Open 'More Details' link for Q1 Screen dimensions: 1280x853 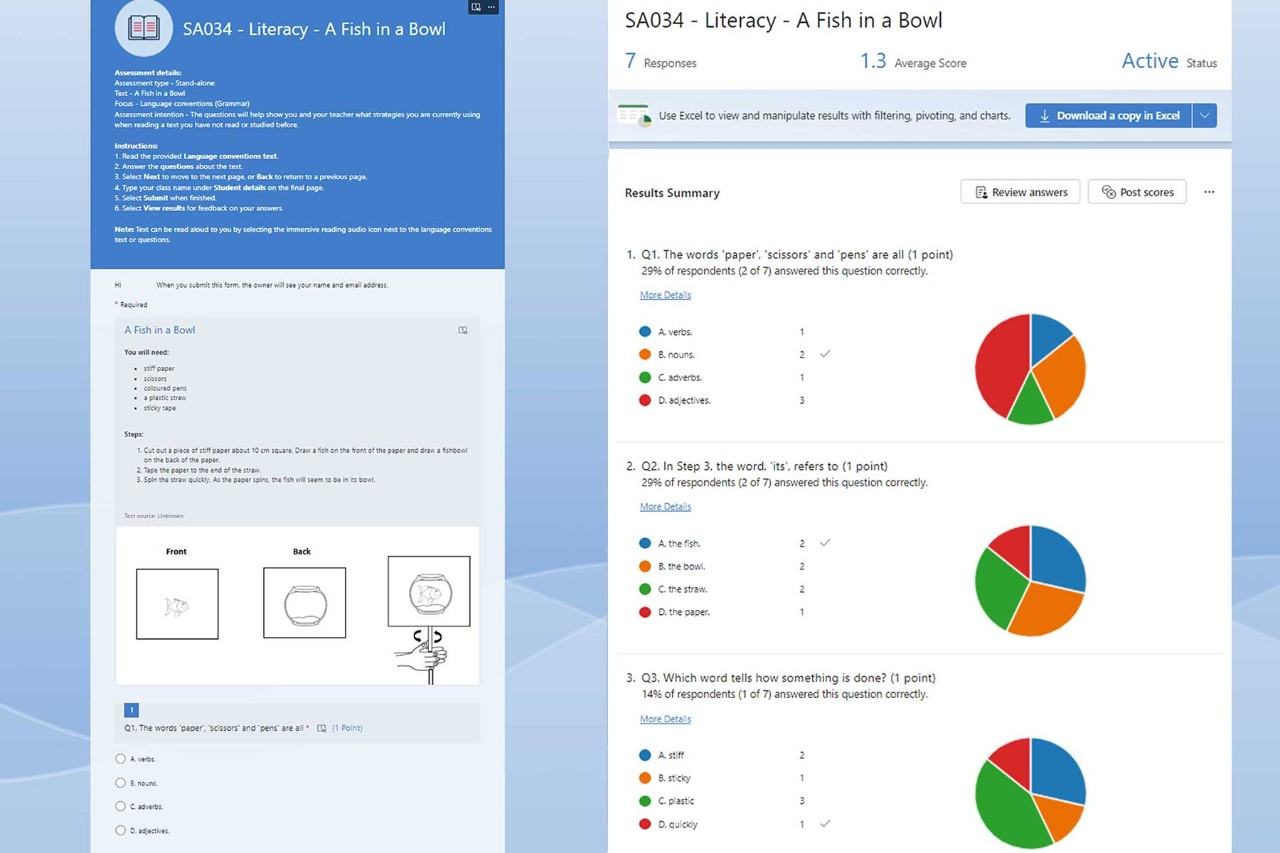pyautogui.click(x=665, y=295)
